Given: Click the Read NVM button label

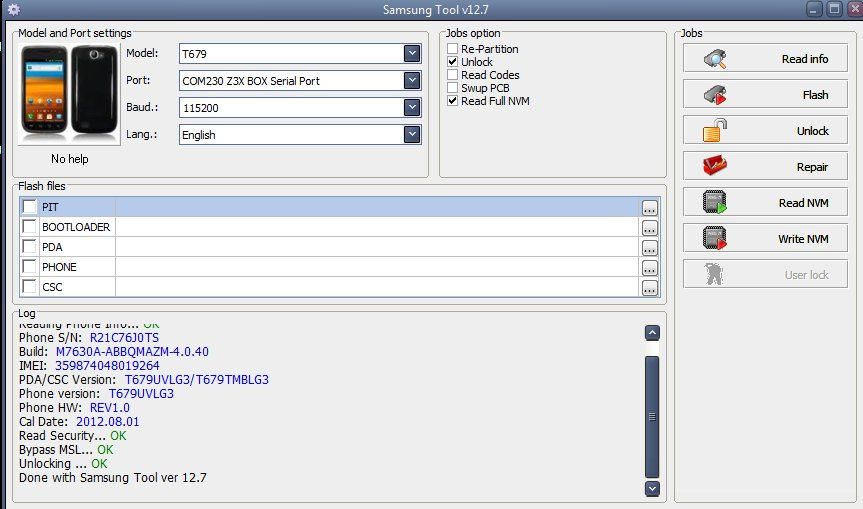Looking at the screenshot, I should (804, 202).
